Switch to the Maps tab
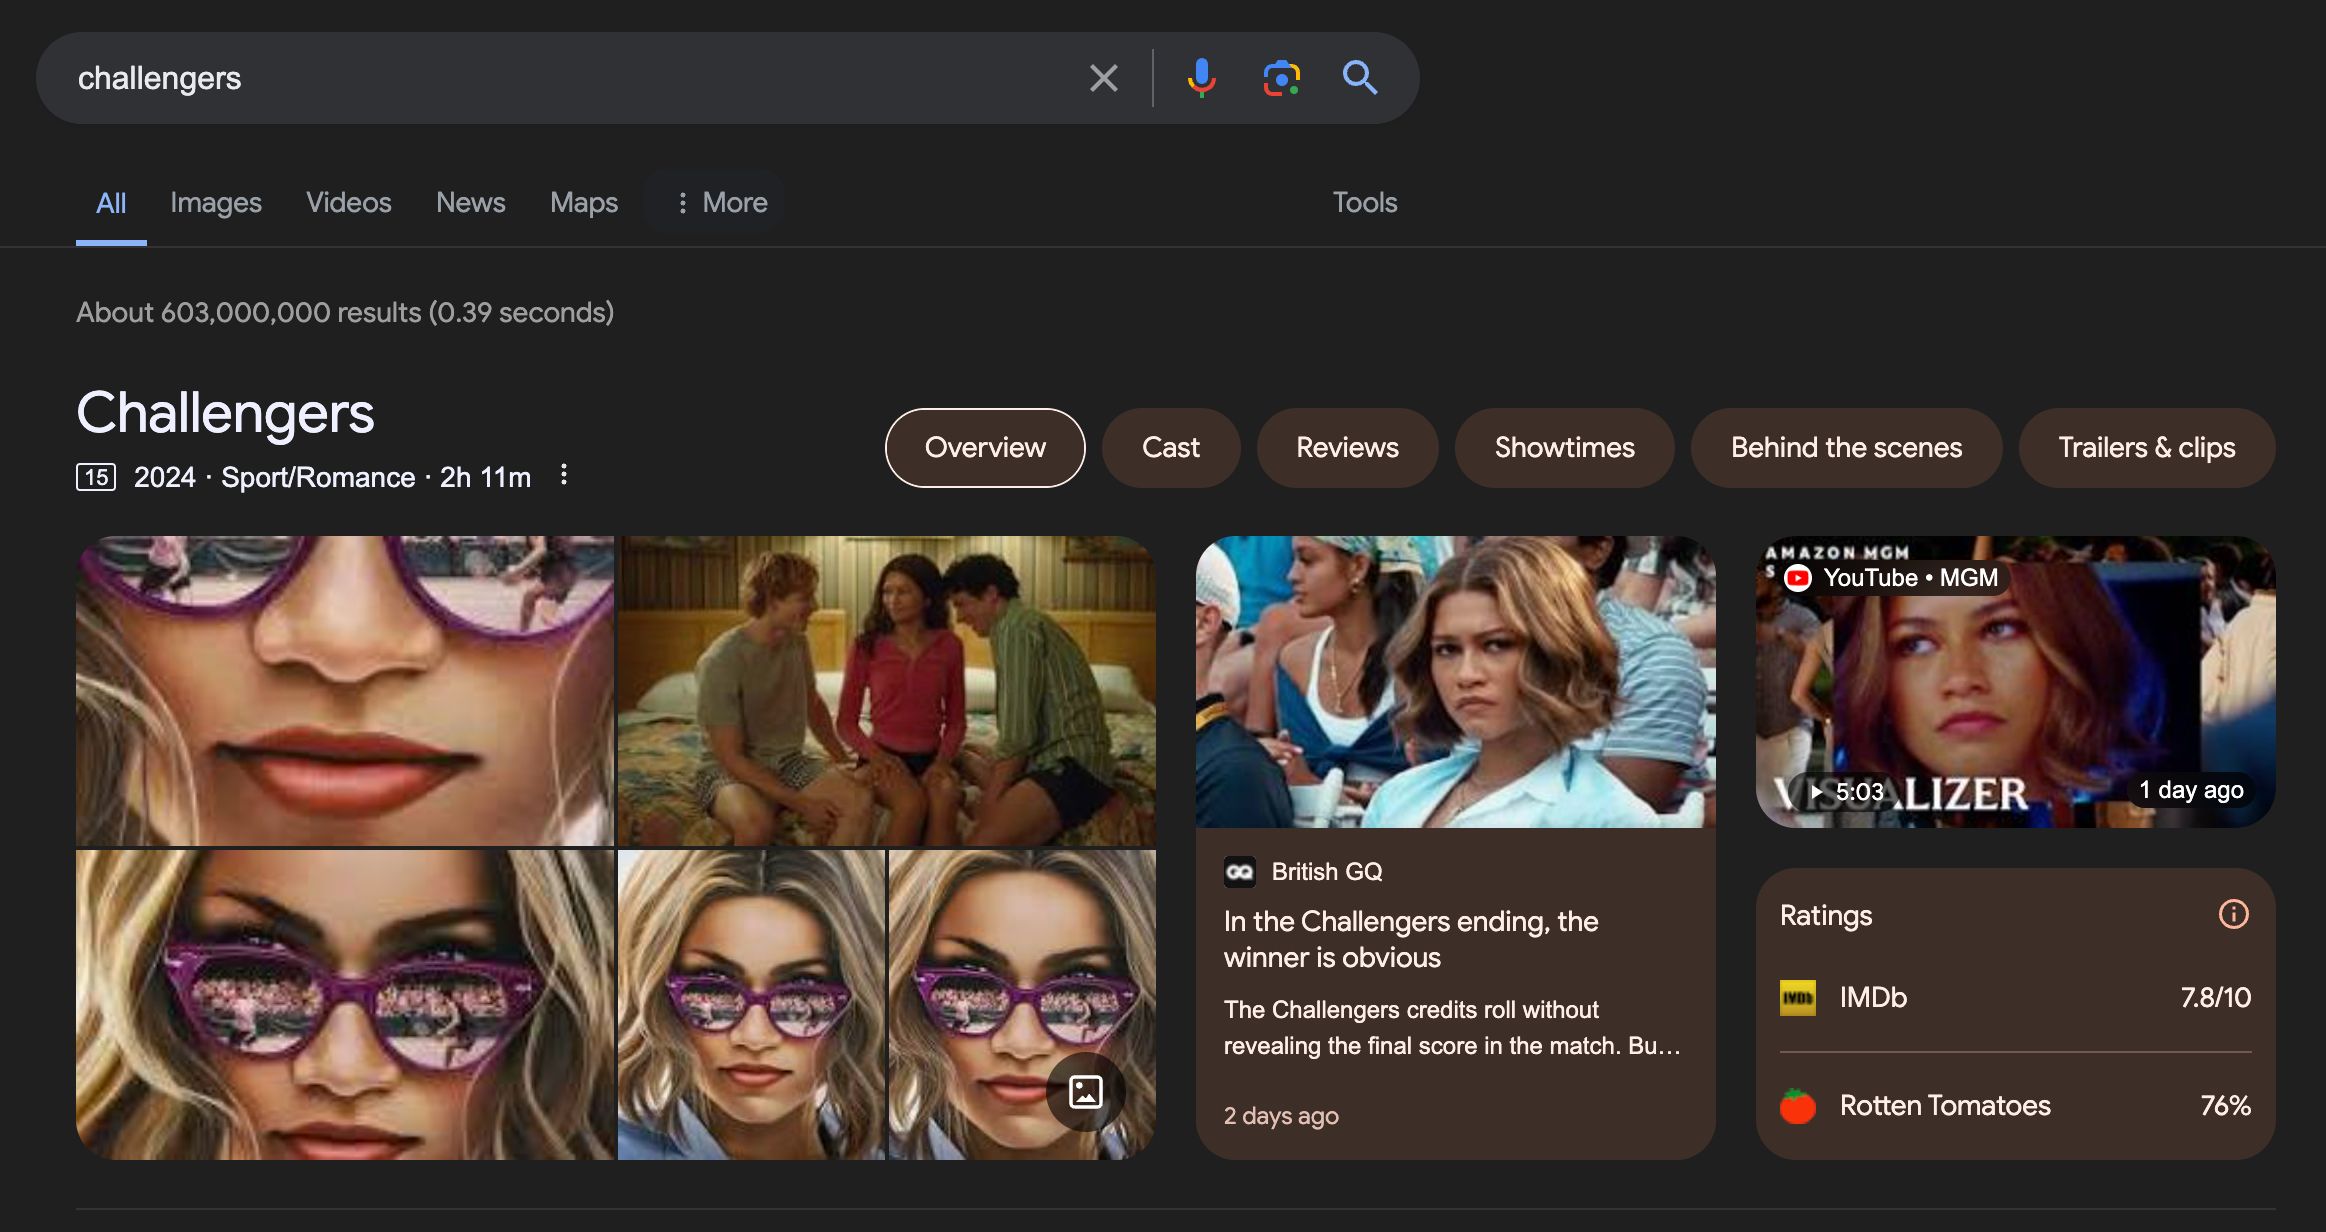Image resolution: width=2326 pixels, height=1232 pixels. [584, 203]
